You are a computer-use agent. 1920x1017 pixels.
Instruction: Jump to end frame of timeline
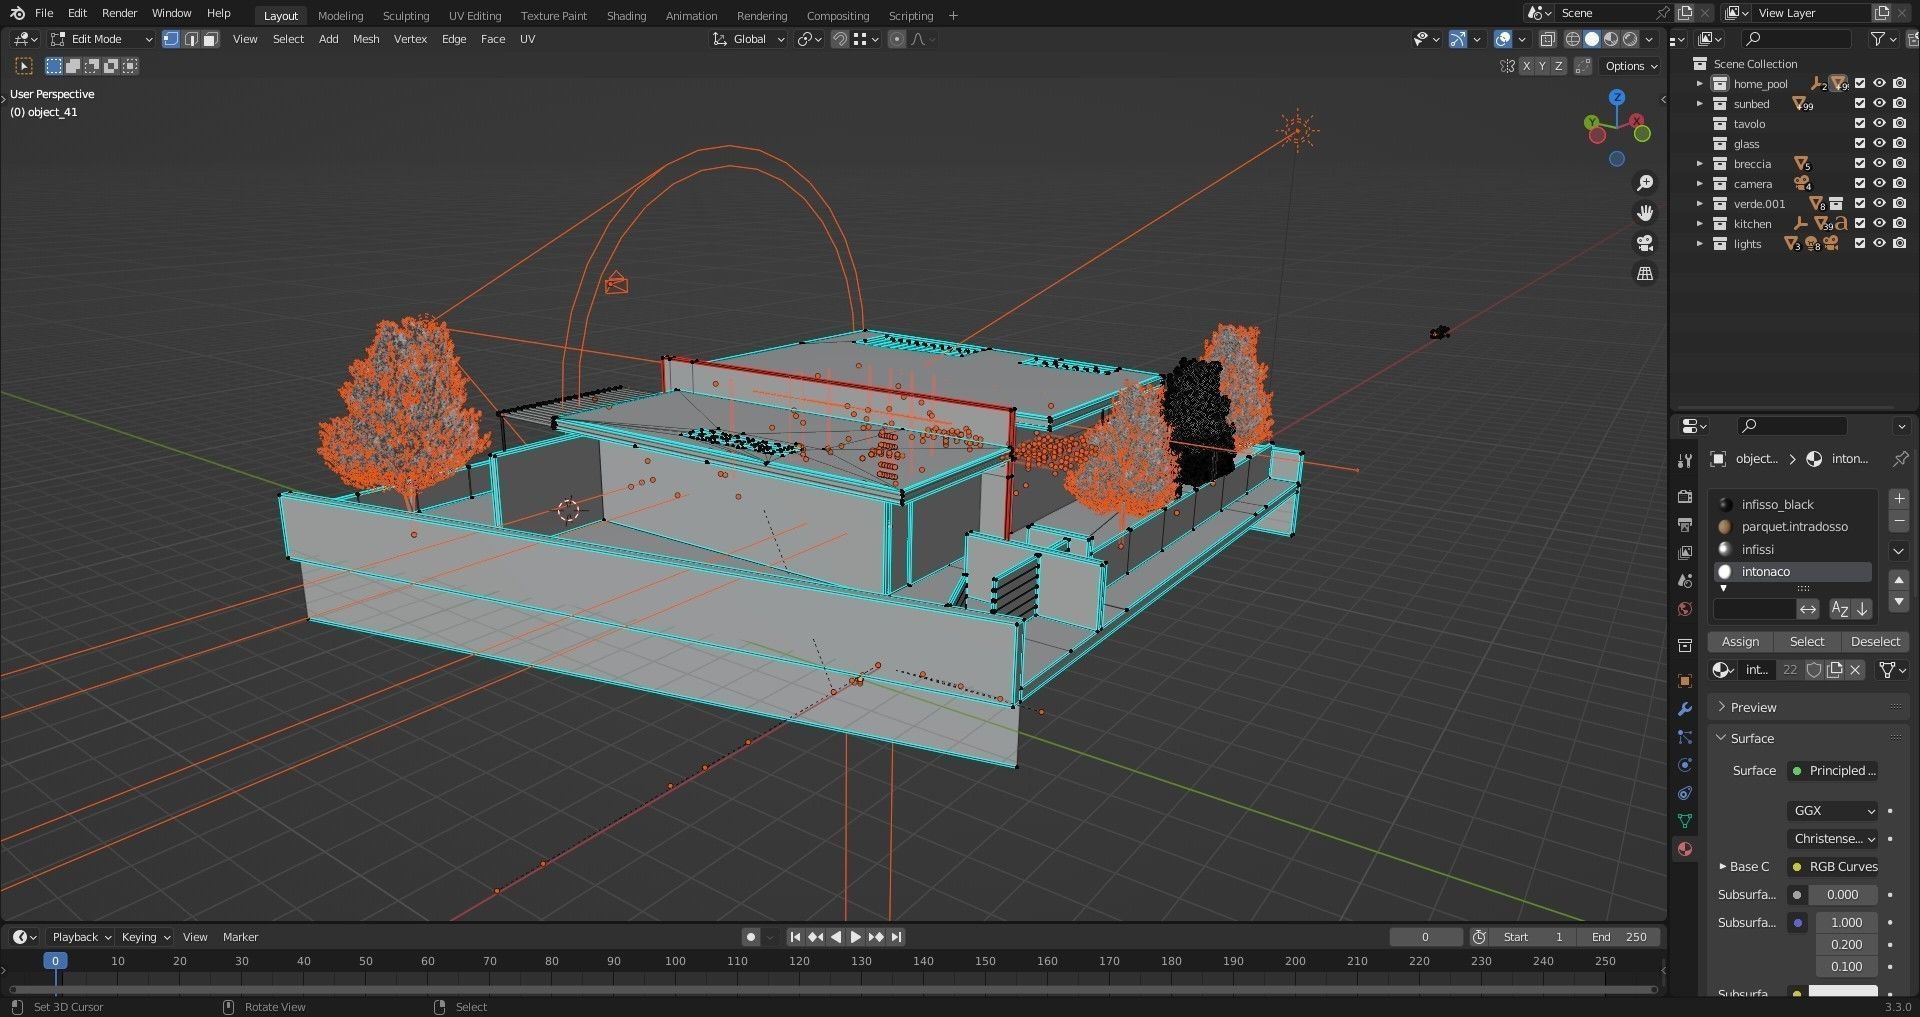coord(897,937)
